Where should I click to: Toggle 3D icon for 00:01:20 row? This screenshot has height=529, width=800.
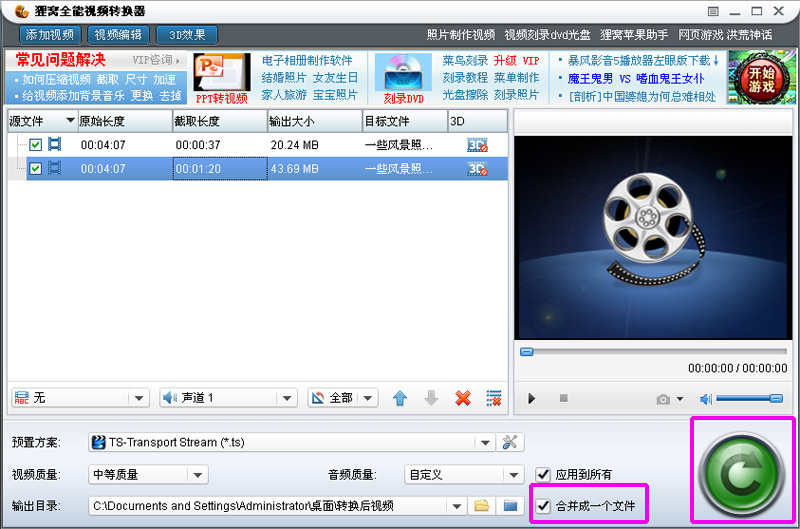click(x=478, y=169)
